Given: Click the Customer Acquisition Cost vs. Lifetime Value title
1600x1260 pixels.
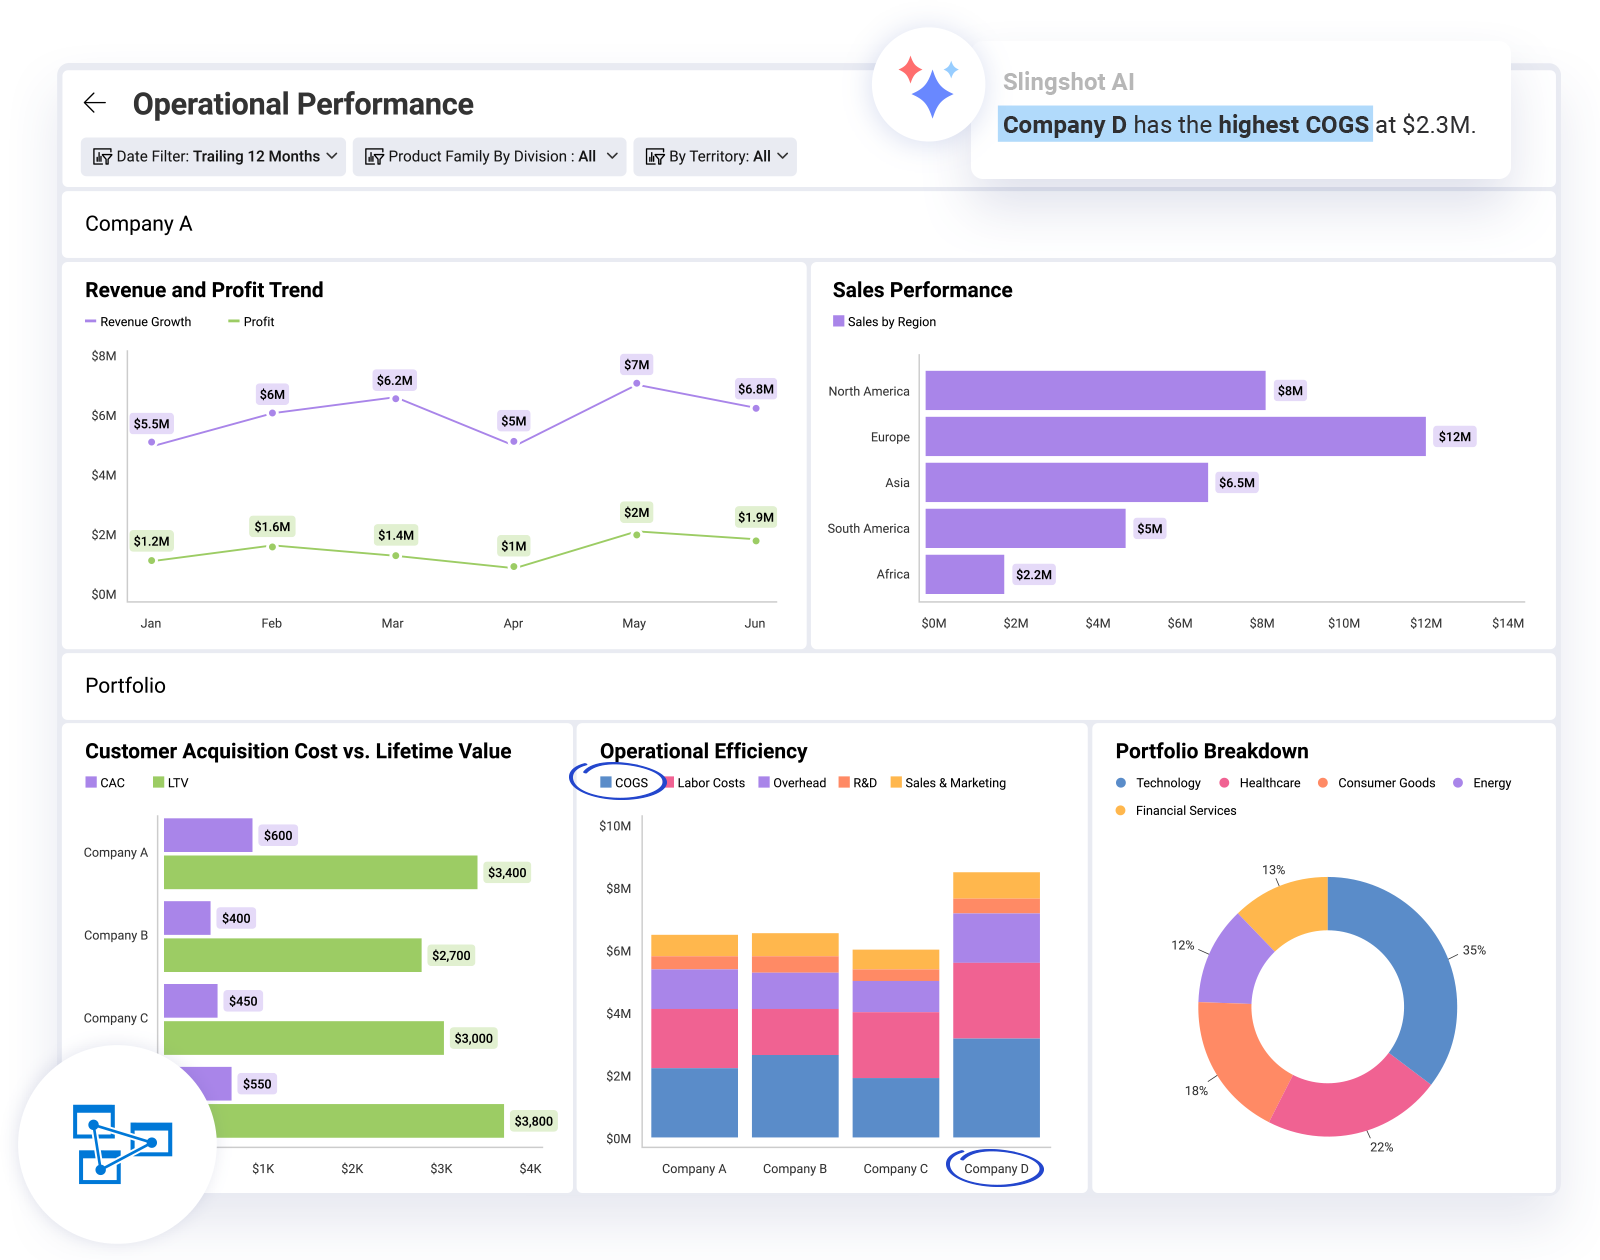Looking at the screenshot, I should point(298,751).
